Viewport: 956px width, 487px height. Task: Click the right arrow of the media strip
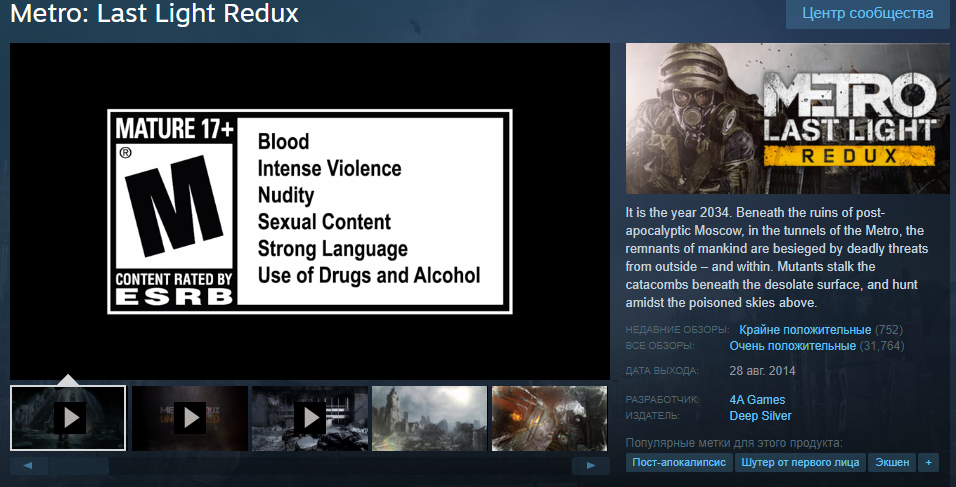click(x=591, y=466)
